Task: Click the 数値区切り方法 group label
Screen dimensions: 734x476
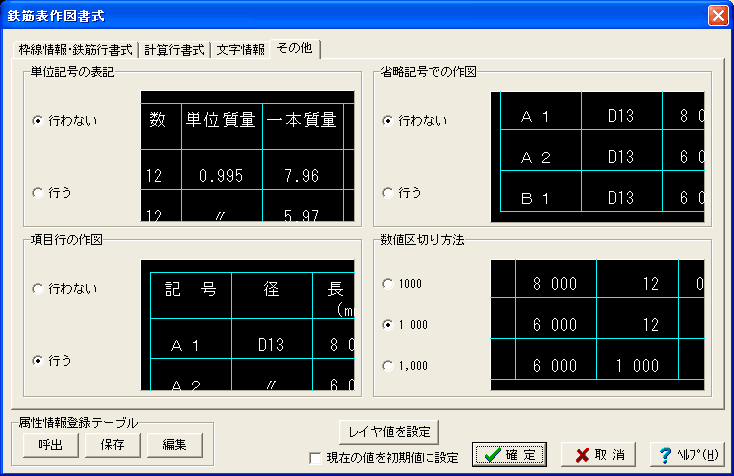Action: 422,240
